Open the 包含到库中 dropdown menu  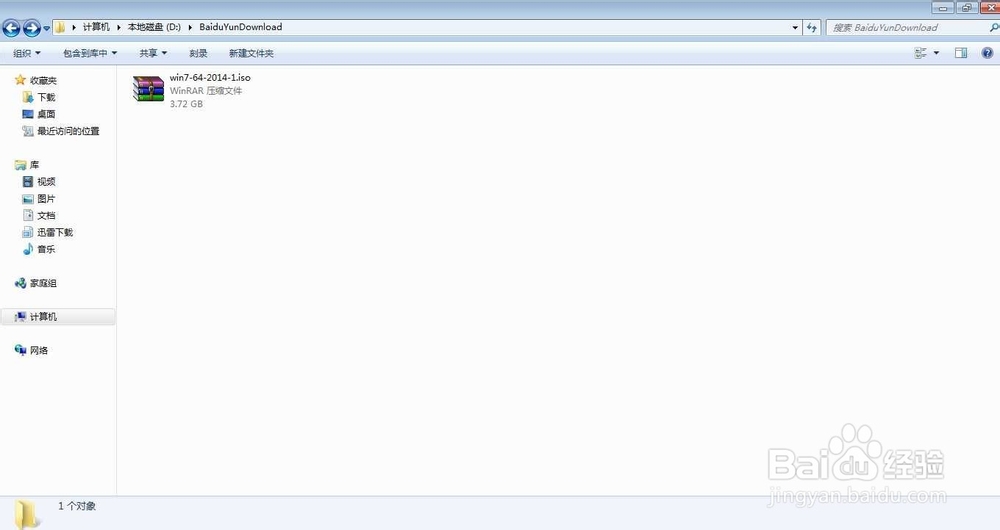pos(90,53)
